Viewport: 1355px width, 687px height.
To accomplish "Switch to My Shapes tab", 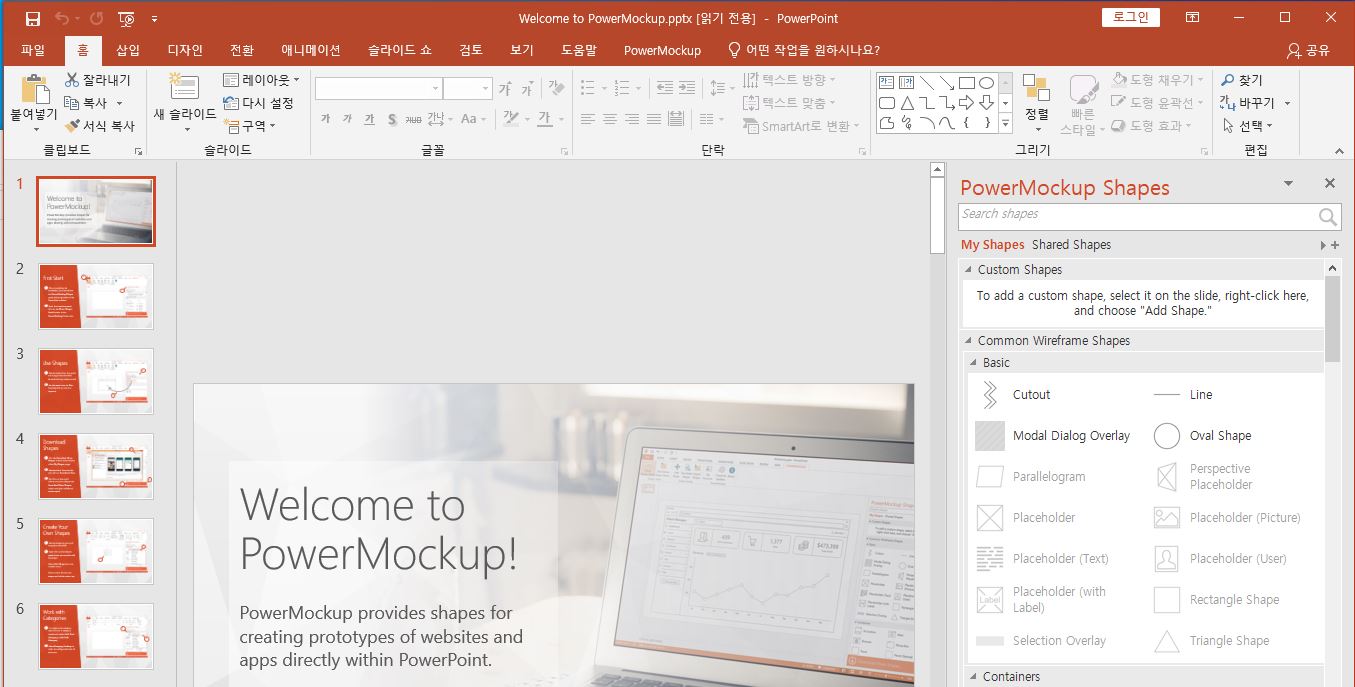I will click(992, 245).
